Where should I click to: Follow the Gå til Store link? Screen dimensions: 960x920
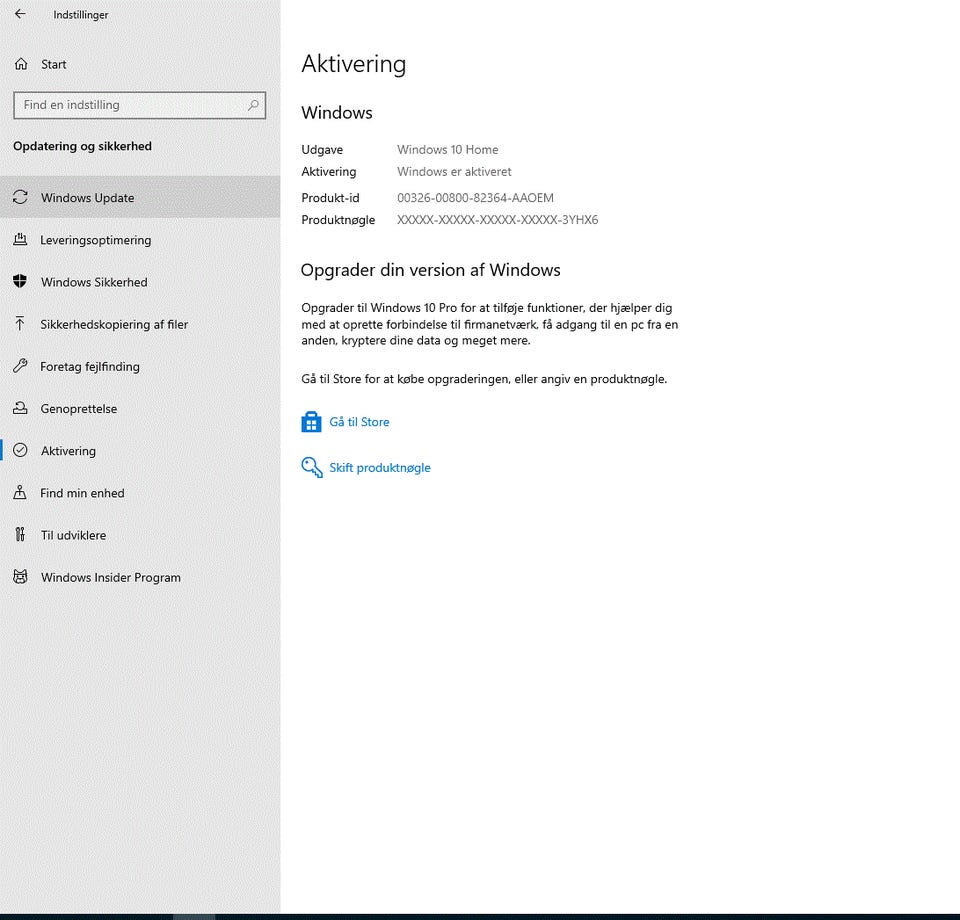click(x=359, y=422)
